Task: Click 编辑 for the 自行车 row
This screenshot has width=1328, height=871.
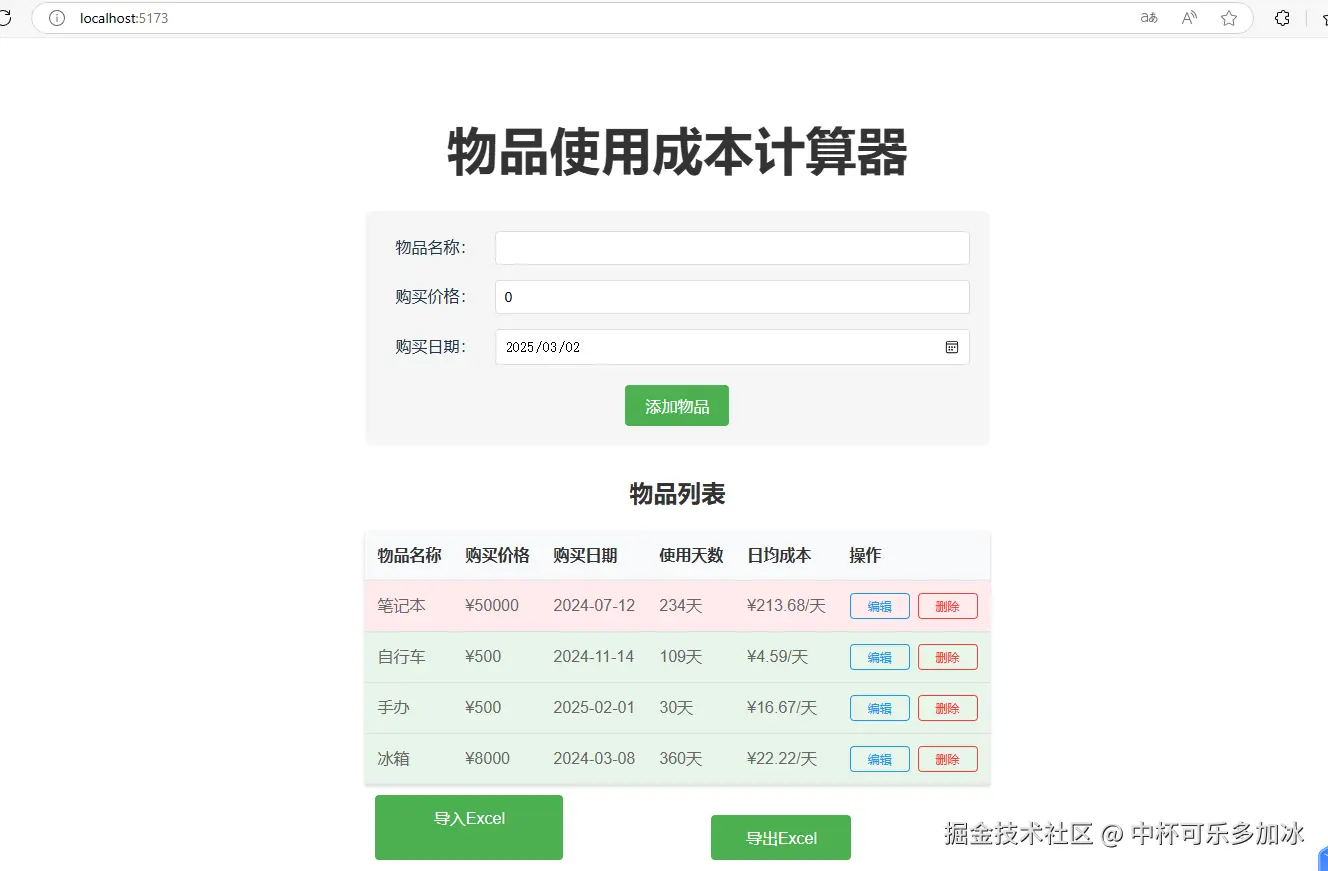Action: coord(880,657)
